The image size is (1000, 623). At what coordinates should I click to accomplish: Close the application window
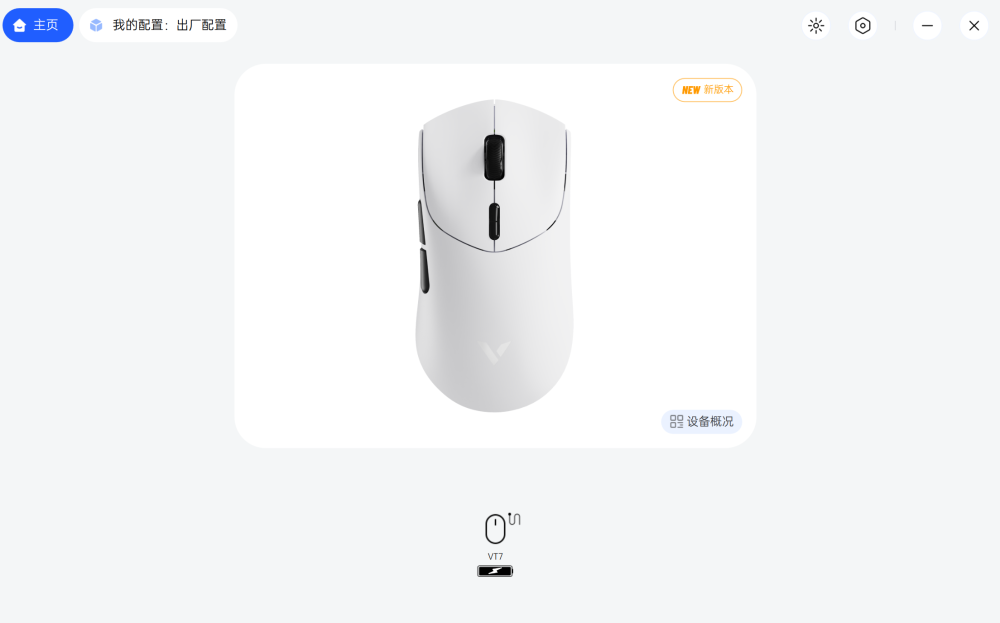tap(974, 26)
